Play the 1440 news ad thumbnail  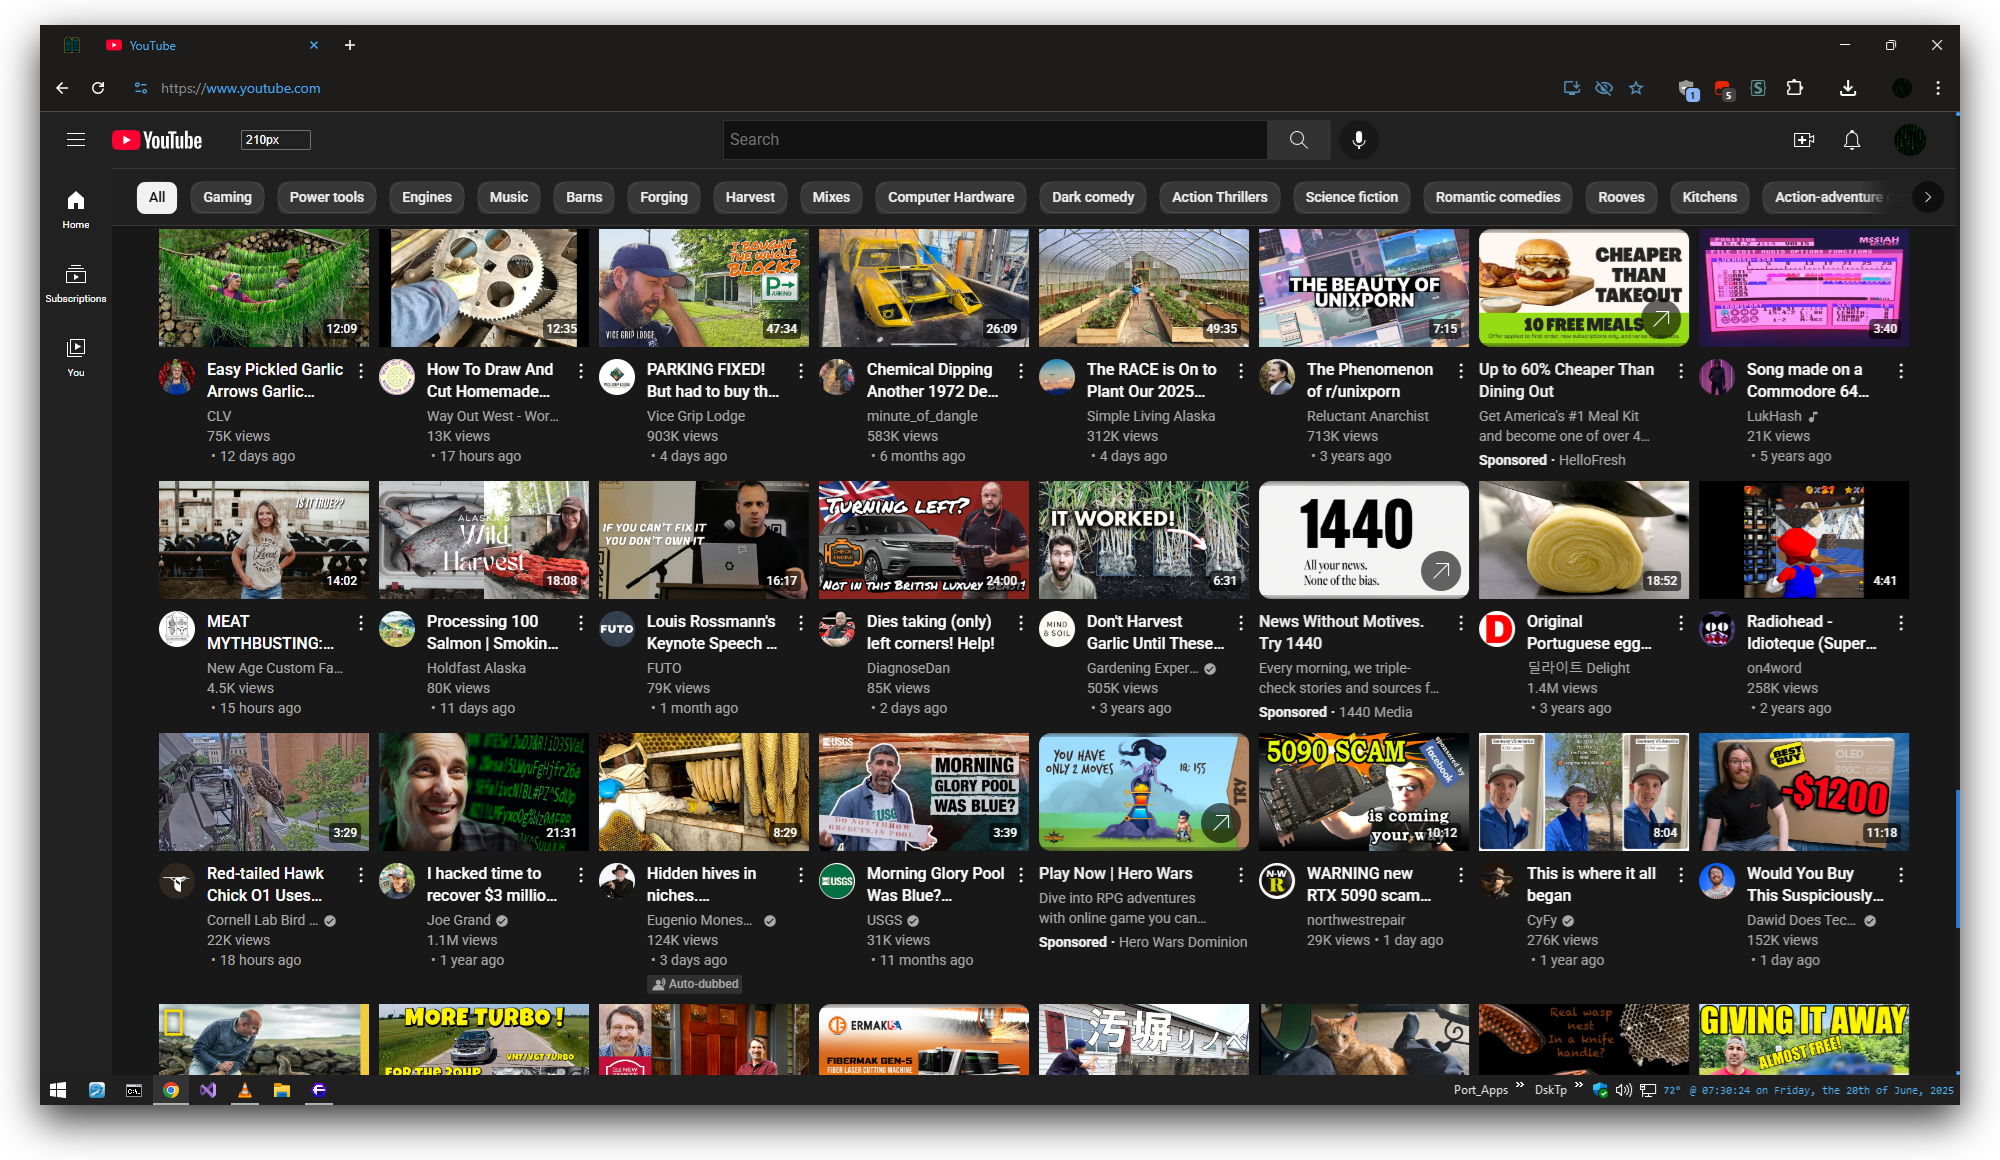[1364, 540]
